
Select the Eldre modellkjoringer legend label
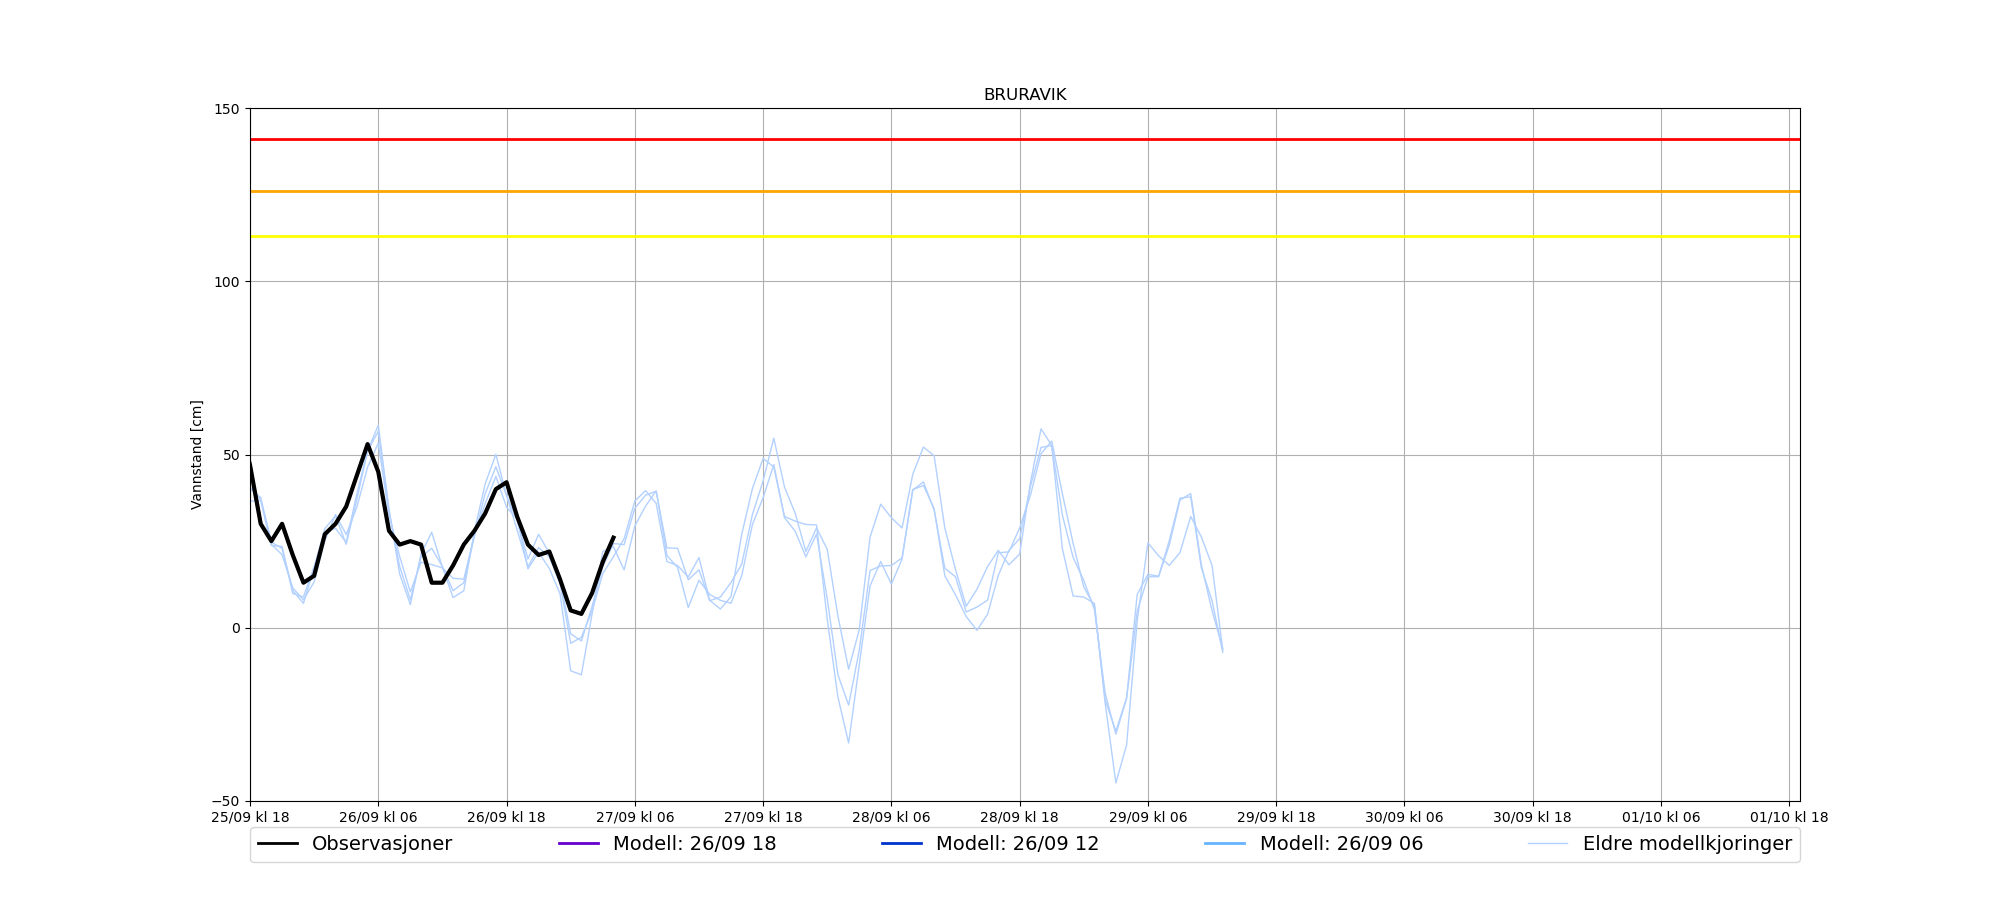click(1687, 844)
